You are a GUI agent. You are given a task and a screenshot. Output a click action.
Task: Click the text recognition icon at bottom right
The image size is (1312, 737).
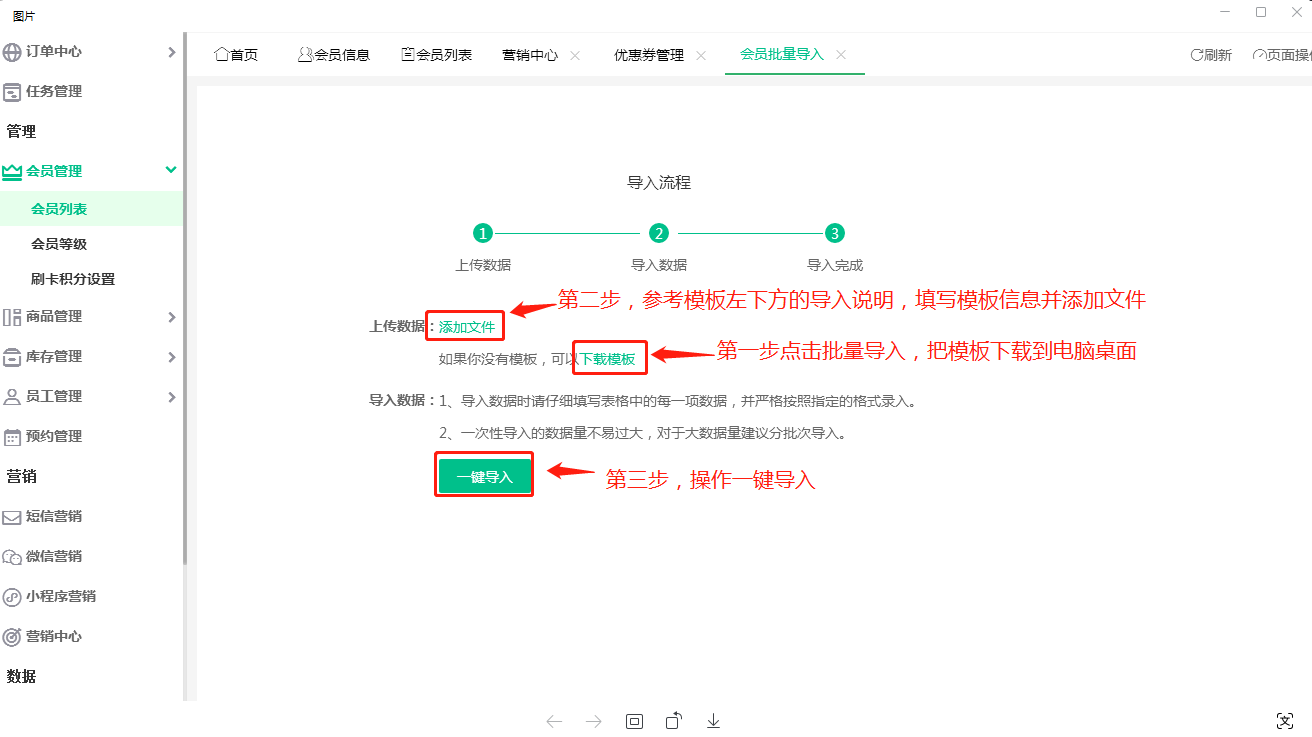pos(1285,721)
